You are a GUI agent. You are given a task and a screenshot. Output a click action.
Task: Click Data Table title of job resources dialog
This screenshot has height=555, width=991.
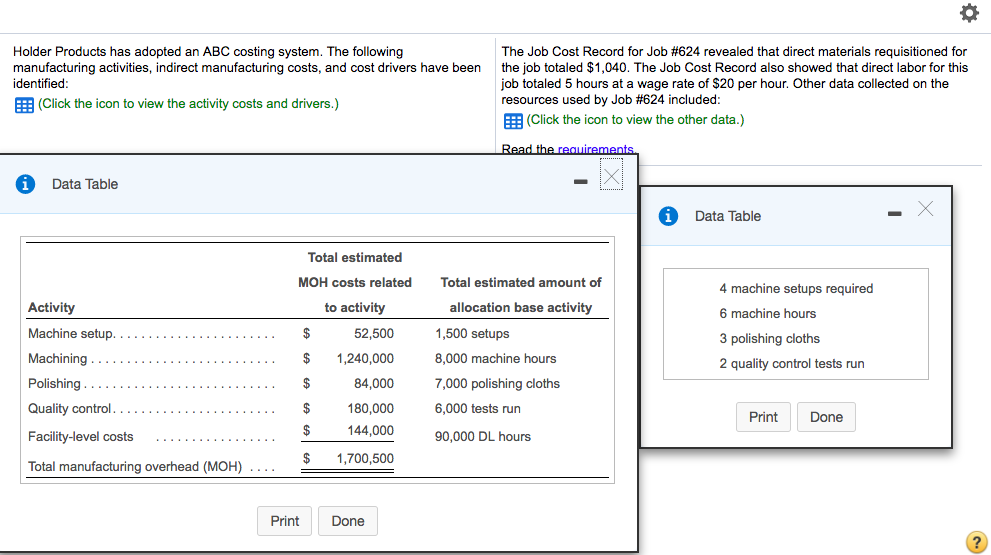[727, 216]
